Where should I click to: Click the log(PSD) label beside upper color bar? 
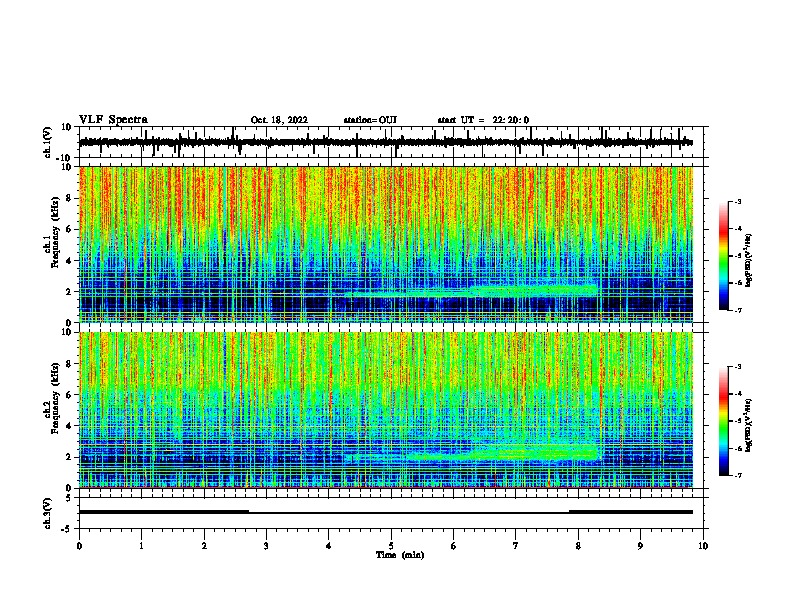point(748,260)
